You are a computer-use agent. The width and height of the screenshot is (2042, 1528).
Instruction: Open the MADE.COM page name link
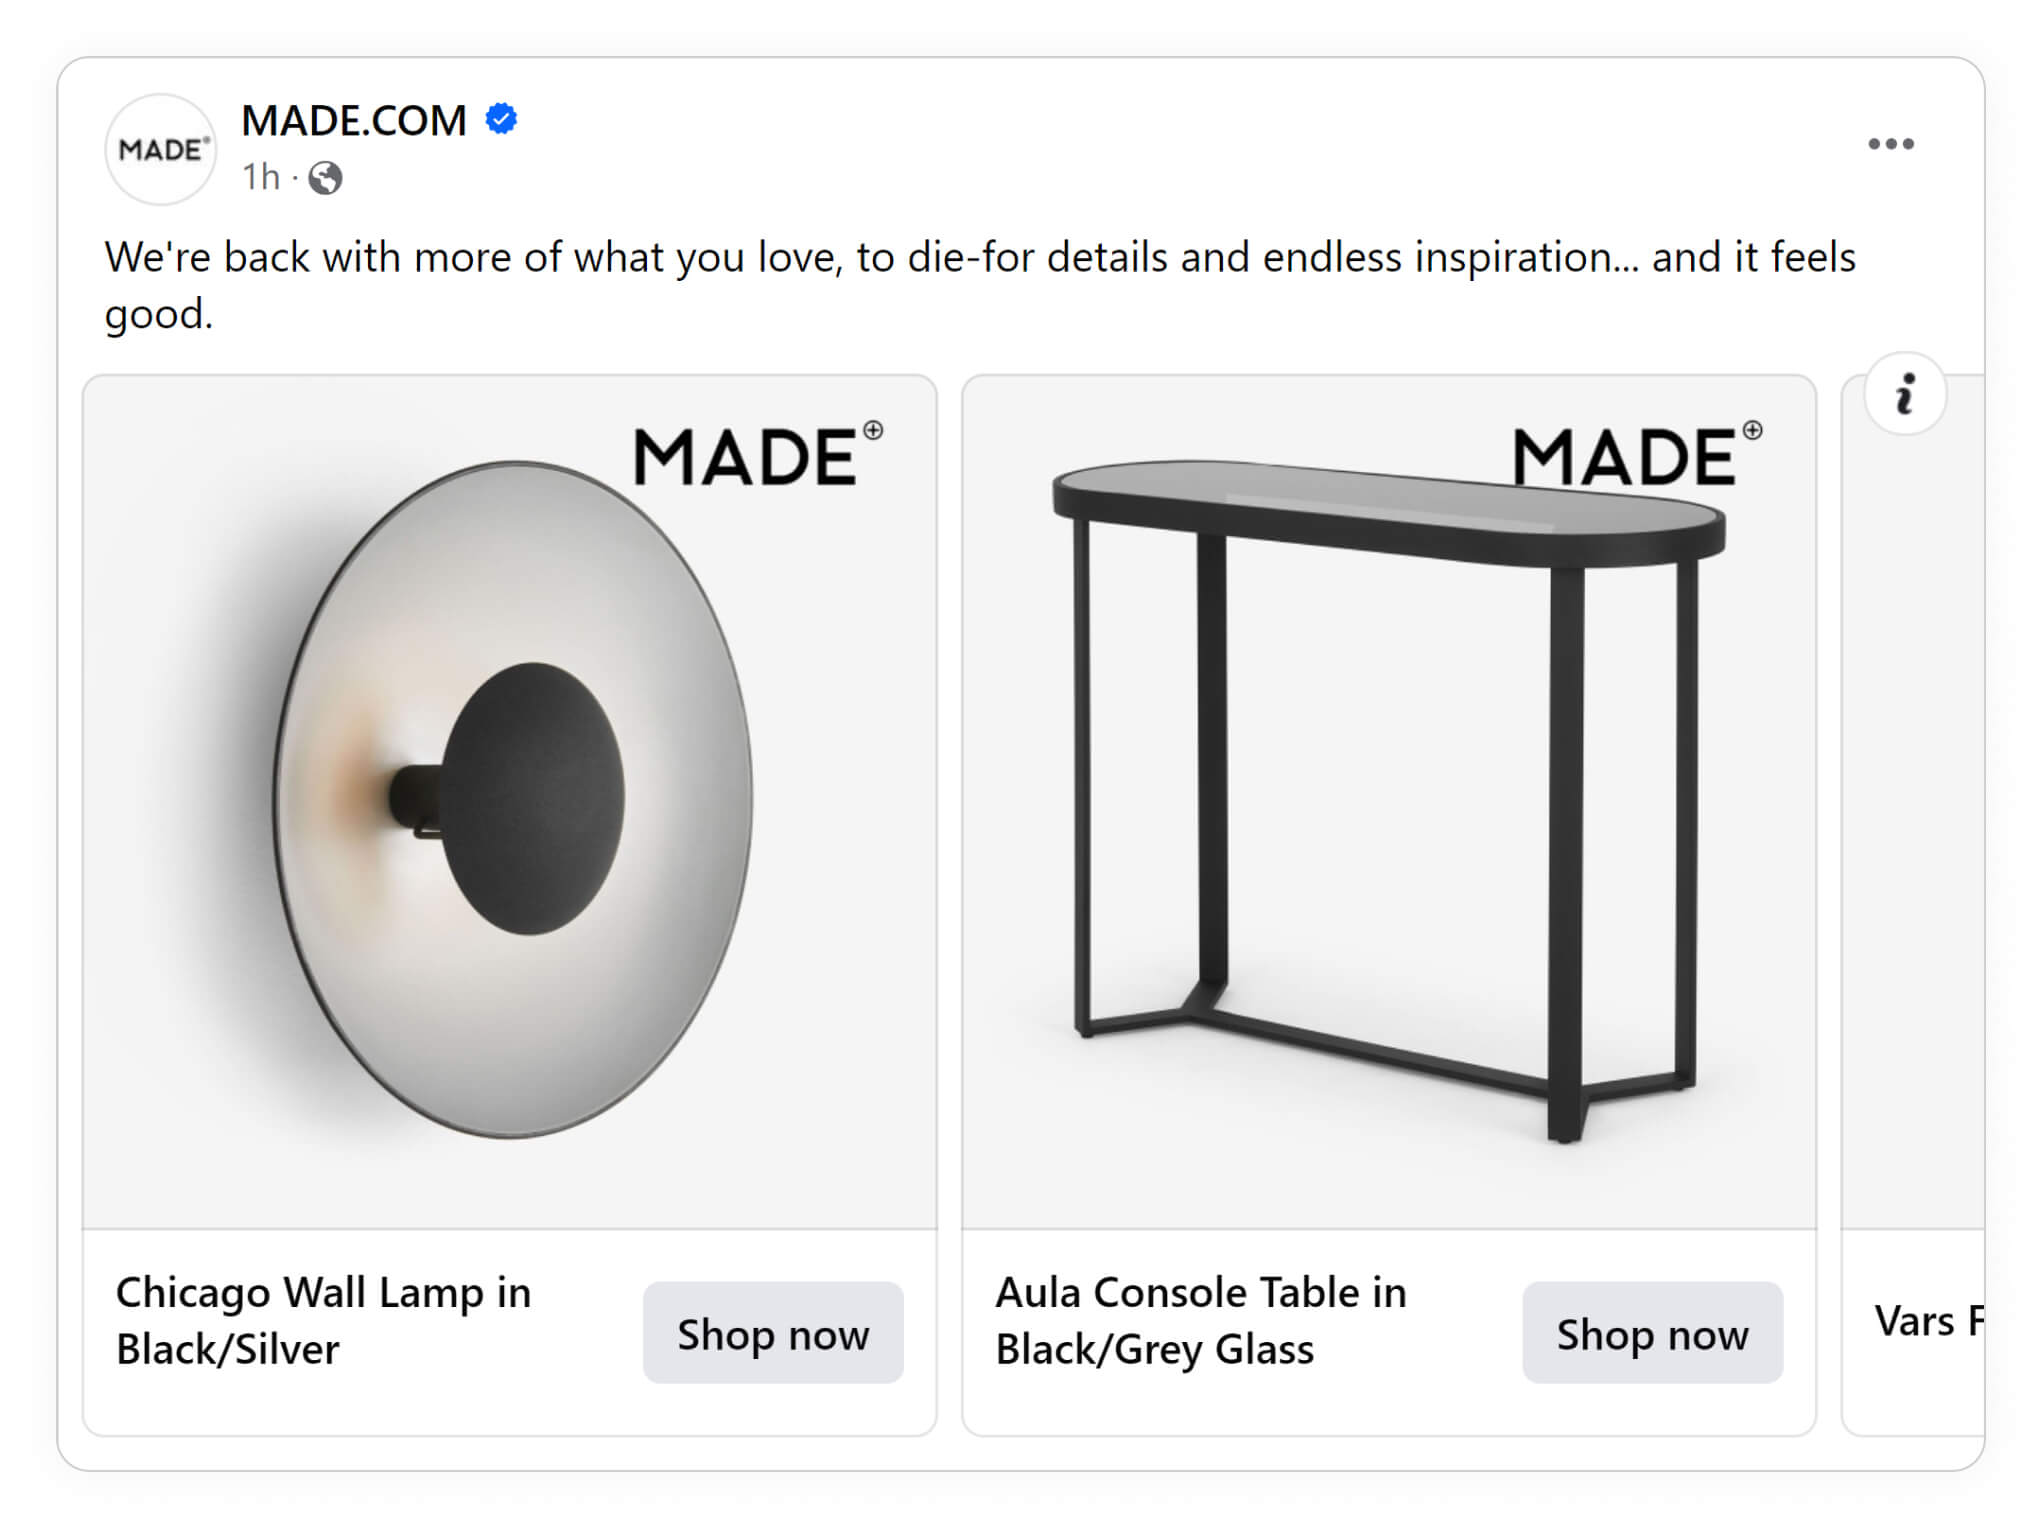[x=354, y=120]
